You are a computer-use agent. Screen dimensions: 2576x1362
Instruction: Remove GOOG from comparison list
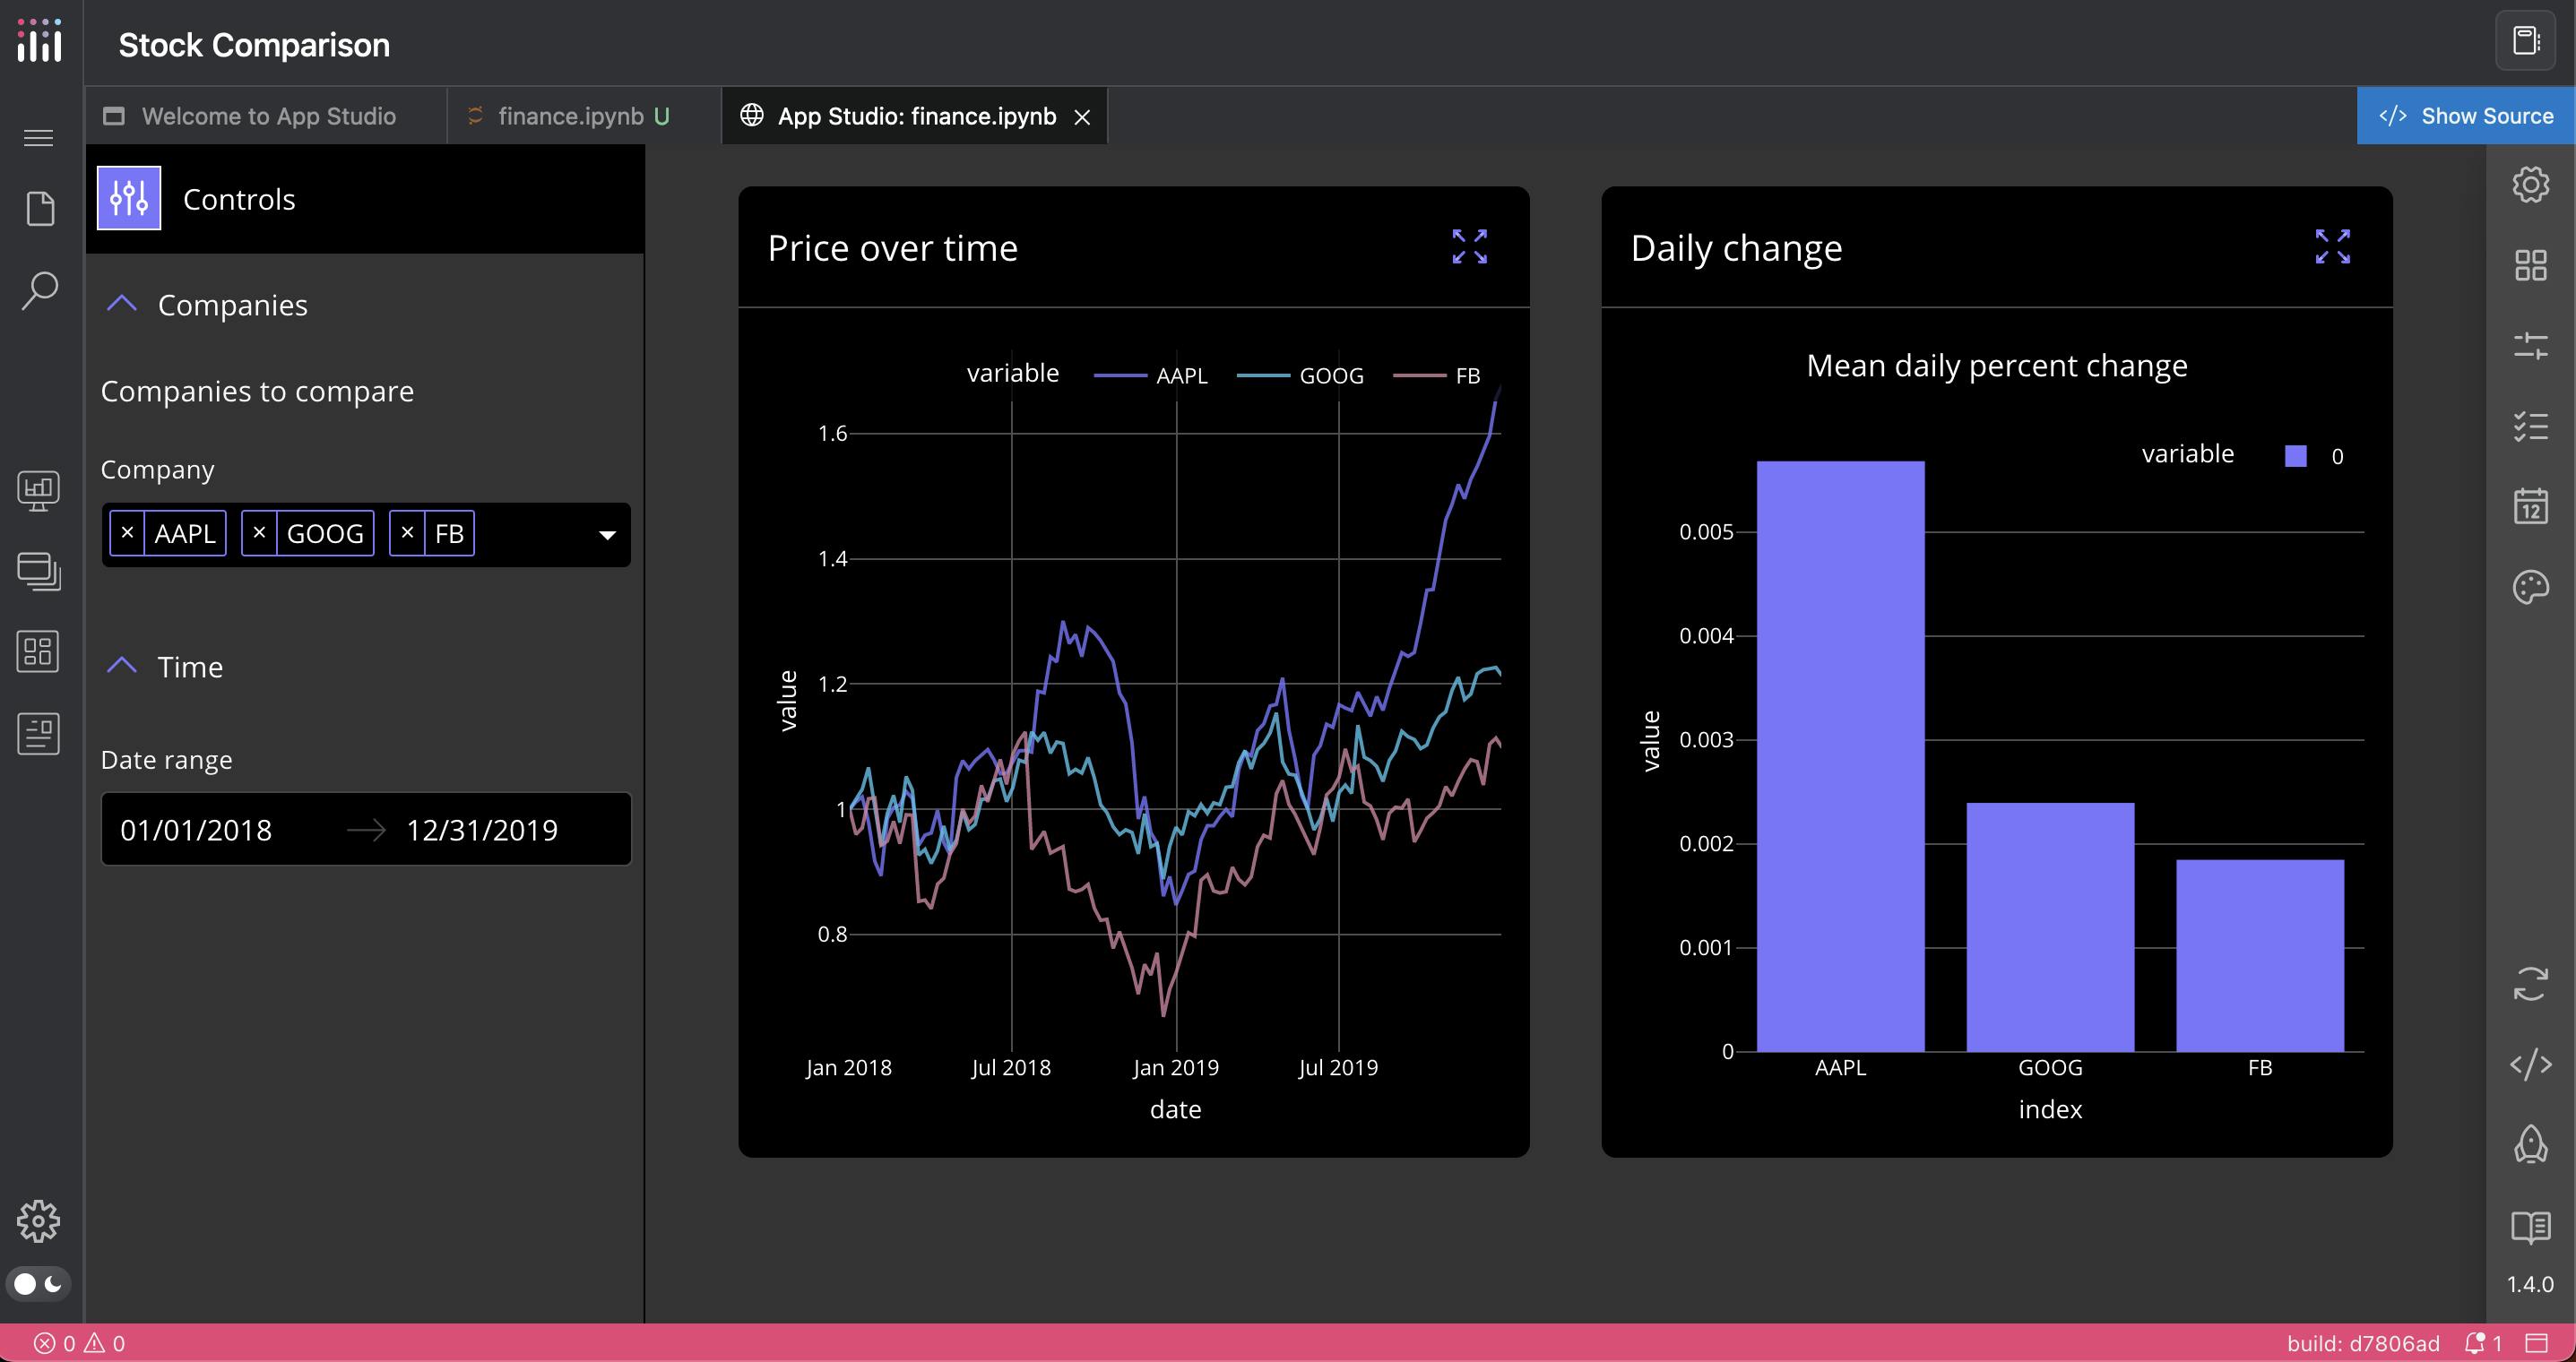259,533
